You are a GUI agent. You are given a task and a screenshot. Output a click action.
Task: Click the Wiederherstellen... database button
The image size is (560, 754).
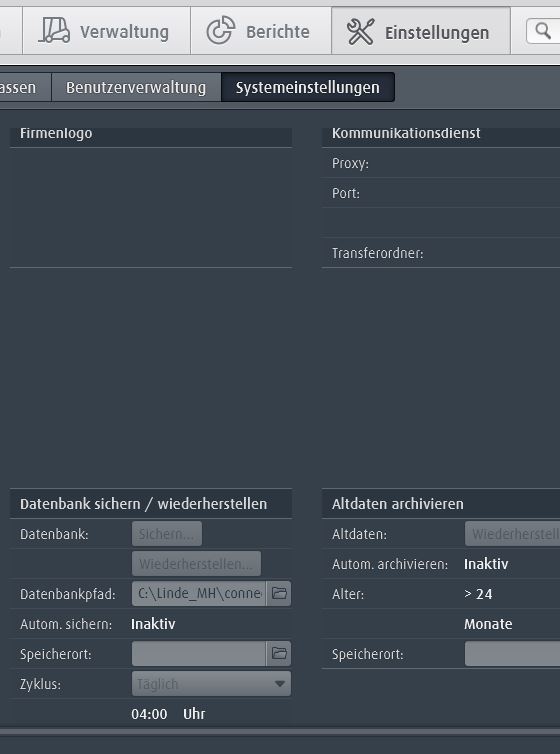pos(197,564)
